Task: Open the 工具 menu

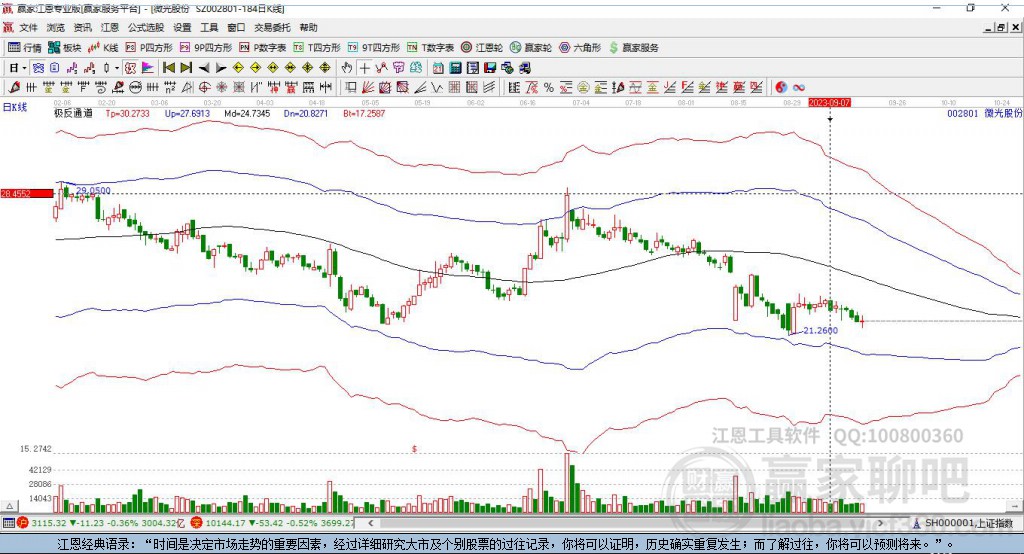Action: point(209,27)
